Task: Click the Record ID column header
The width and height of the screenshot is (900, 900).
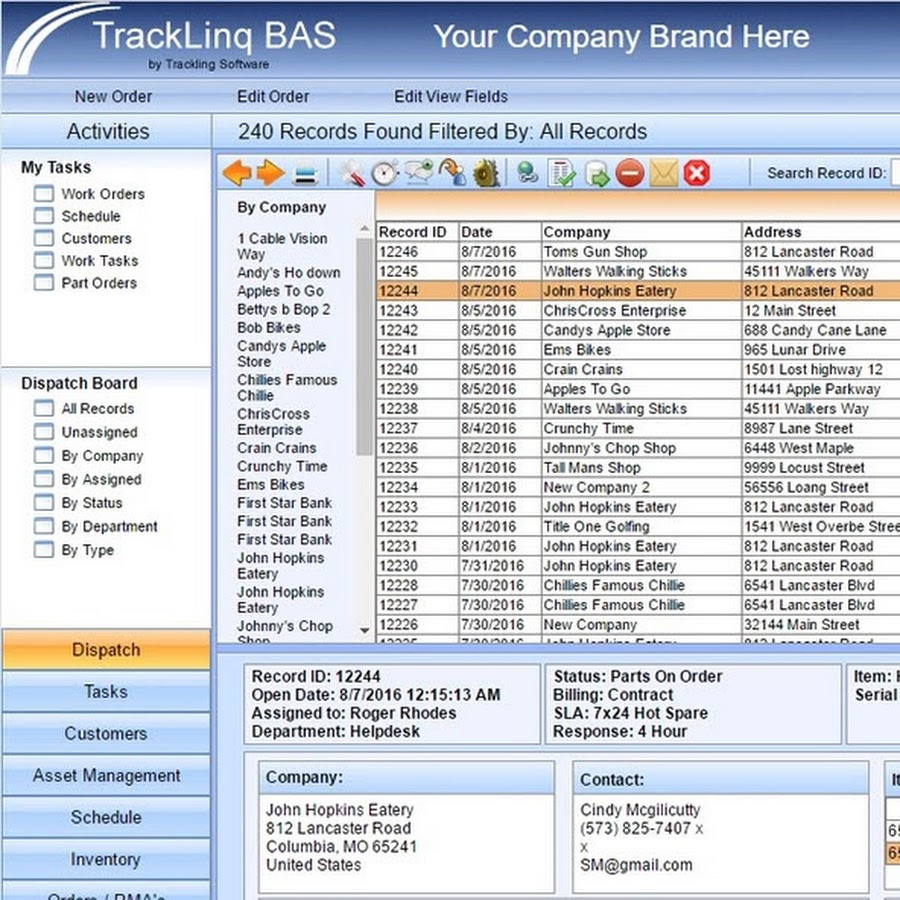Action: click(417, 232)
